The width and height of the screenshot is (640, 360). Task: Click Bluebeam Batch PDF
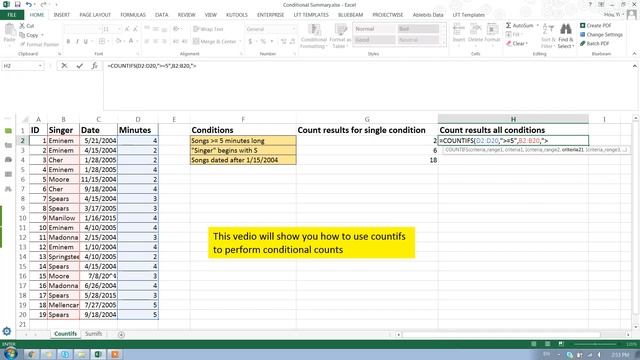point(594,43)
